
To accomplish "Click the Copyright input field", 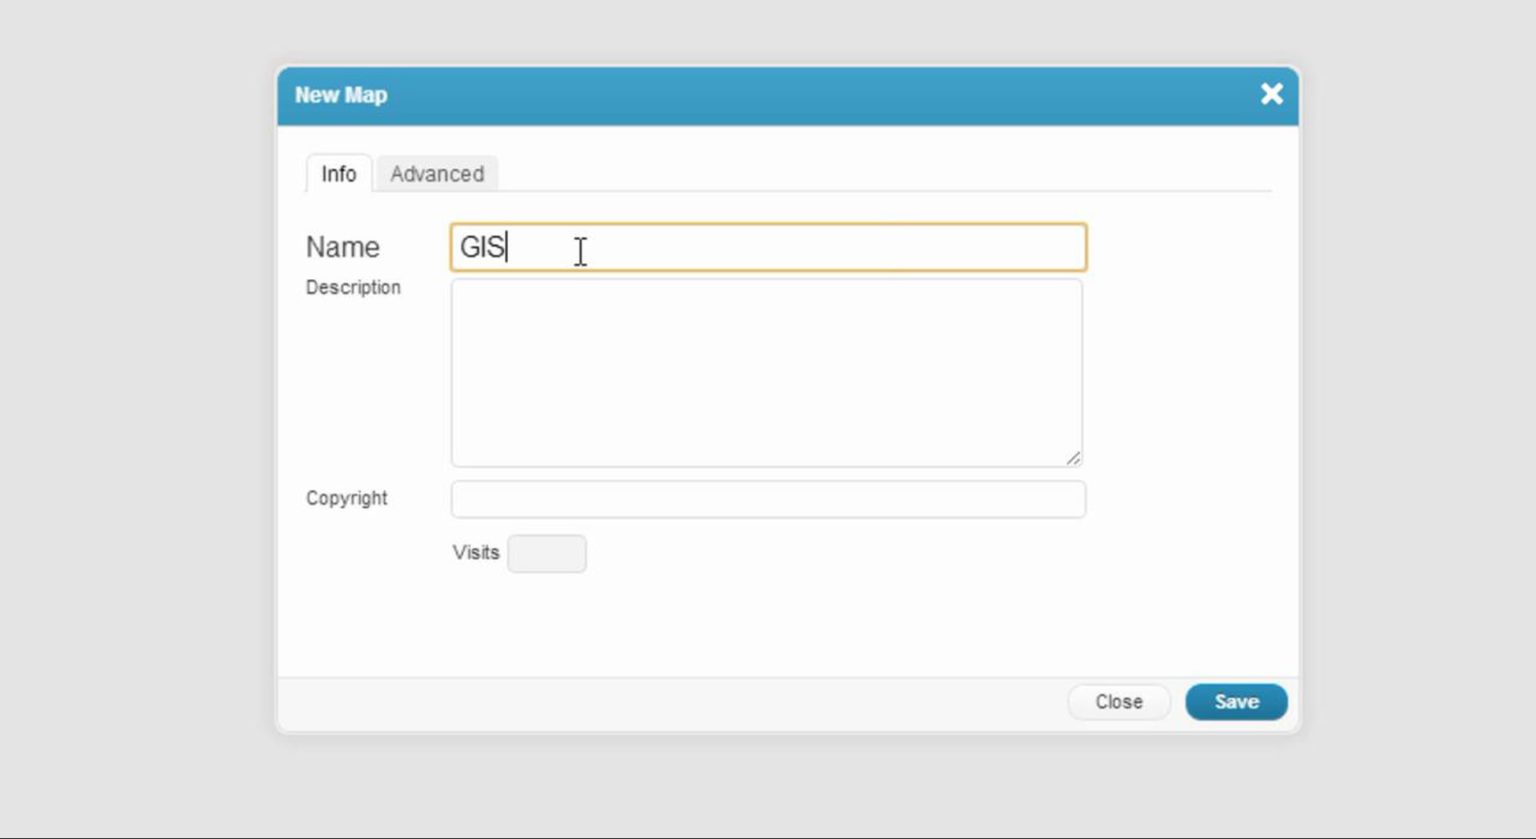I will click(766, 498).
